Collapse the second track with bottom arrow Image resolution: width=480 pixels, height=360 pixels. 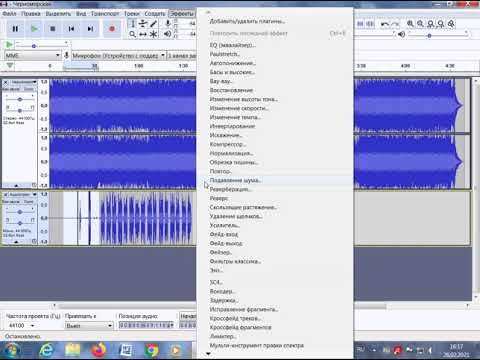16,242
